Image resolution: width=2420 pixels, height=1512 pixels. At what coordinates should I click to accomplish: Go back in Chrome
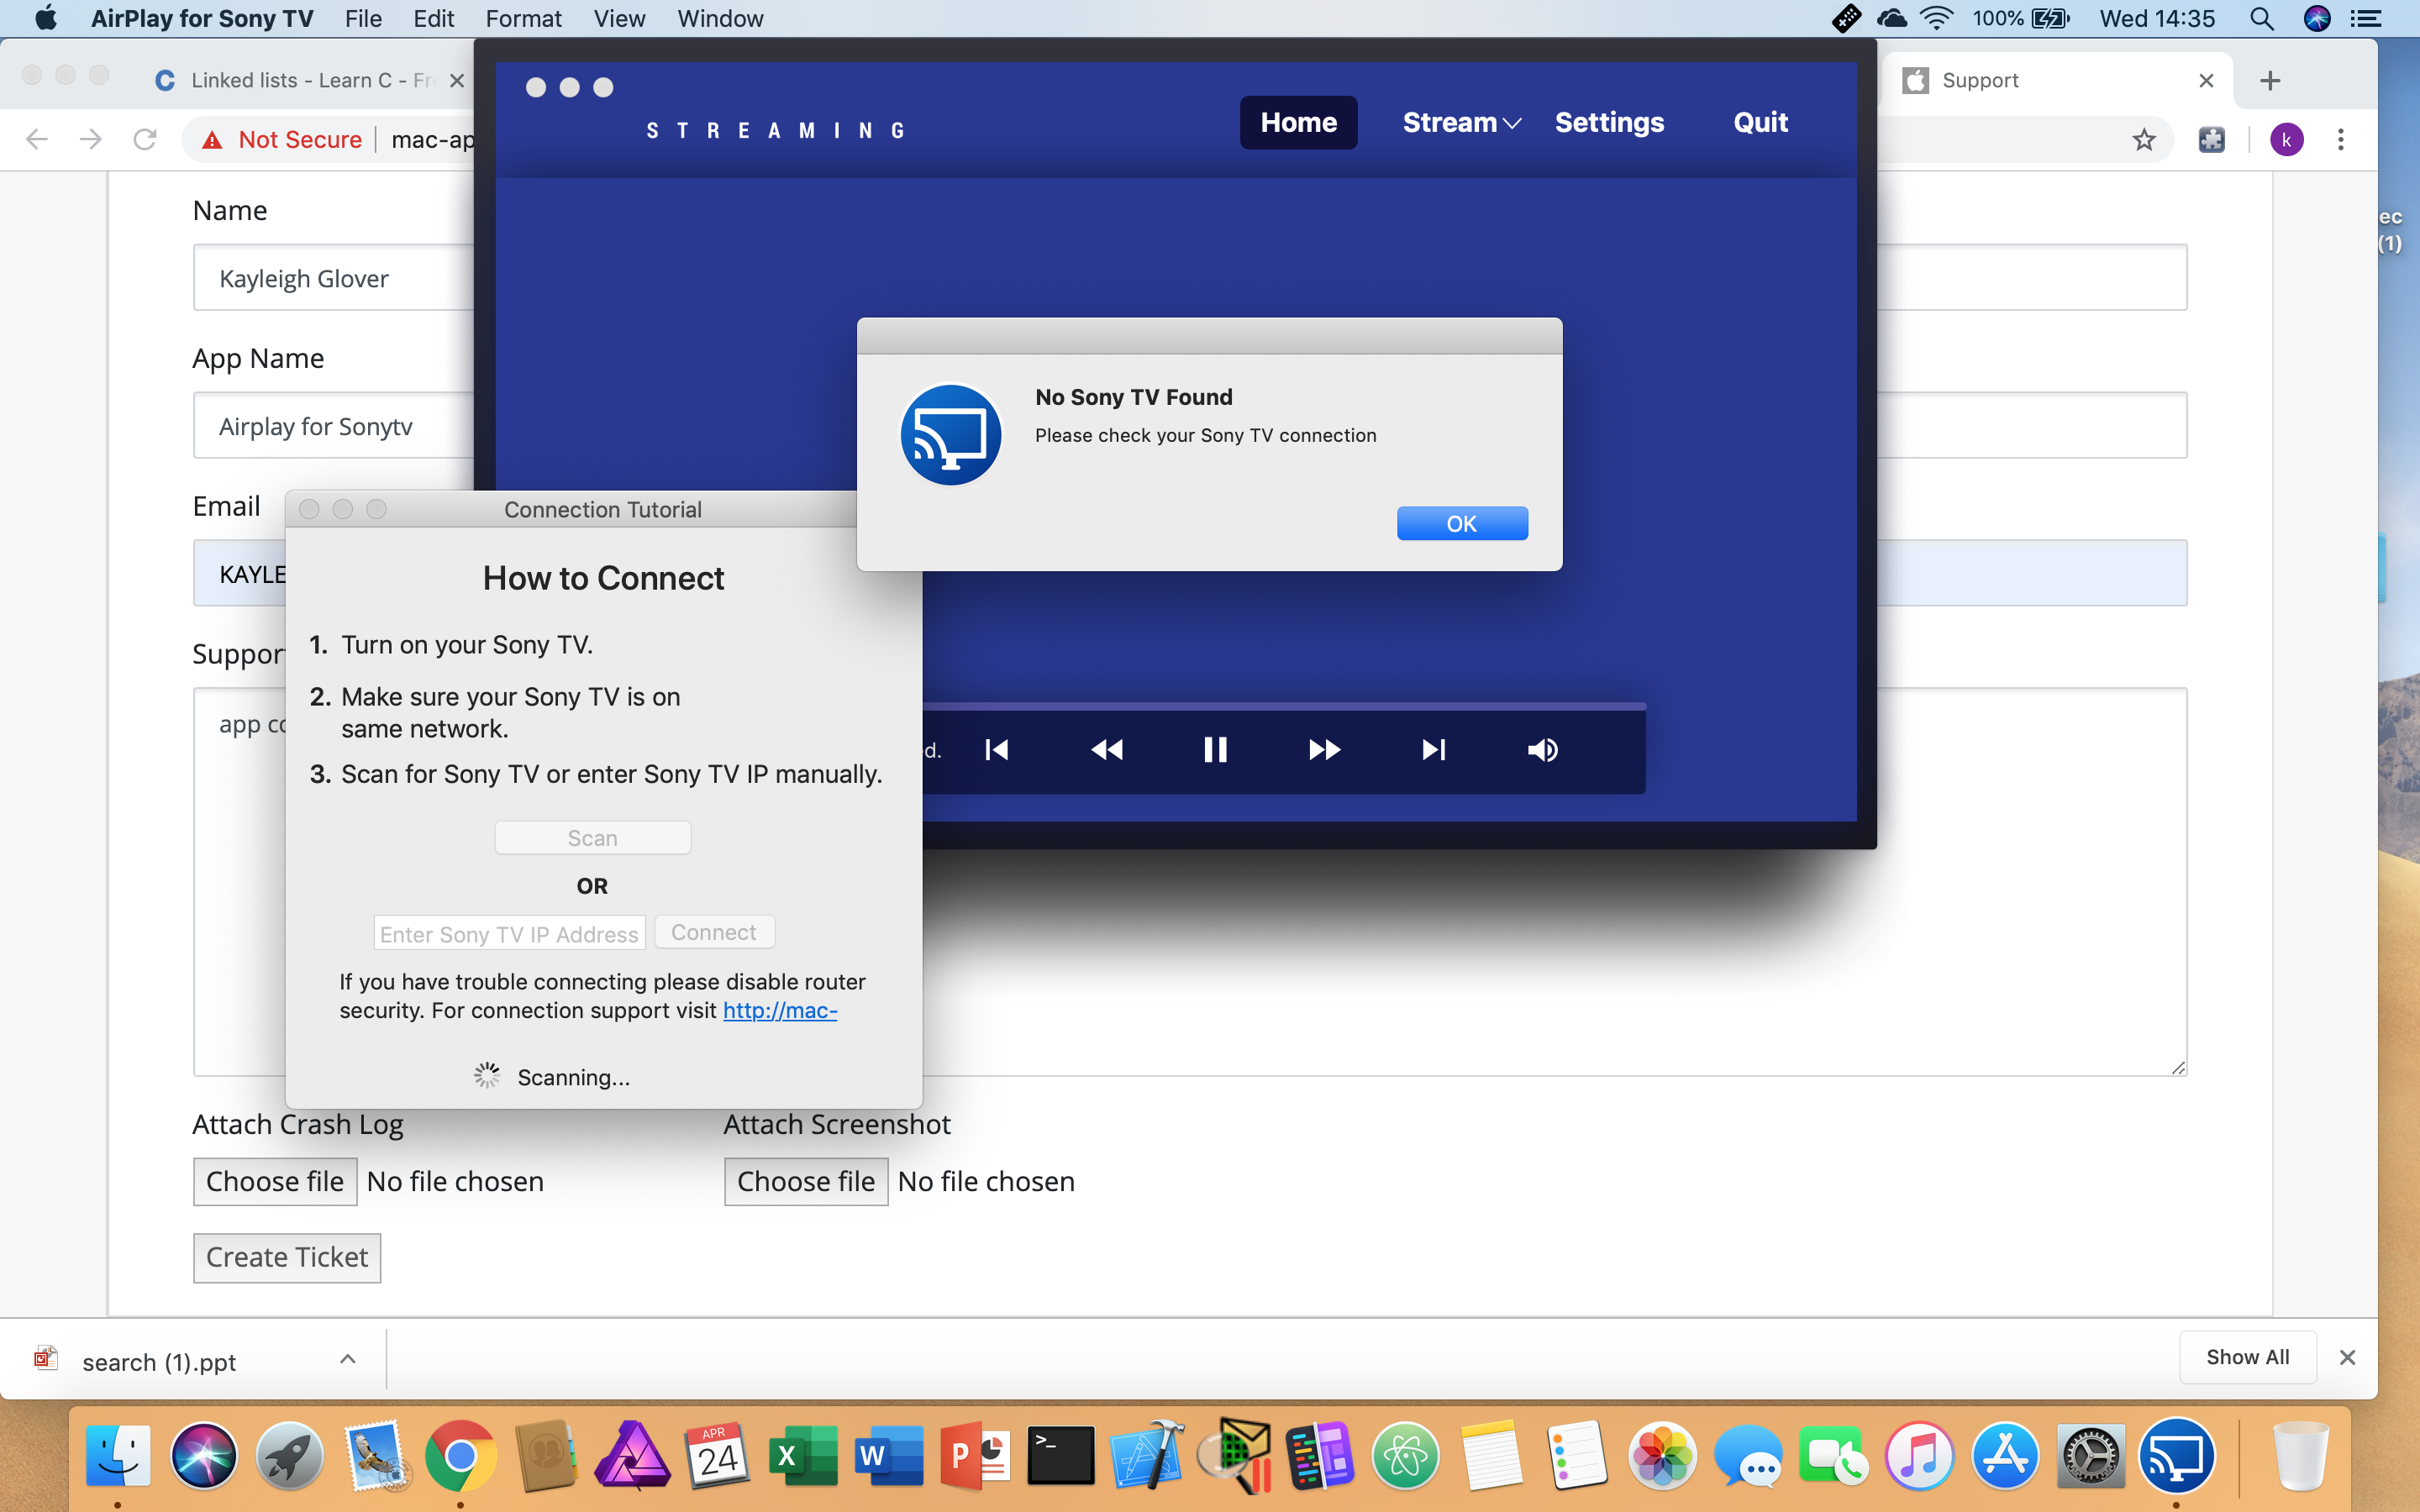pyautogui.click(x=37, y=139)
